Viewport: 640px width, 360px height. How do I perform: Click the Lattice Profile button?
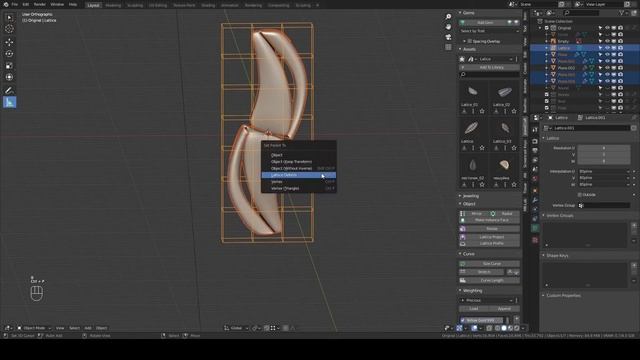click(x=489, y=244)
